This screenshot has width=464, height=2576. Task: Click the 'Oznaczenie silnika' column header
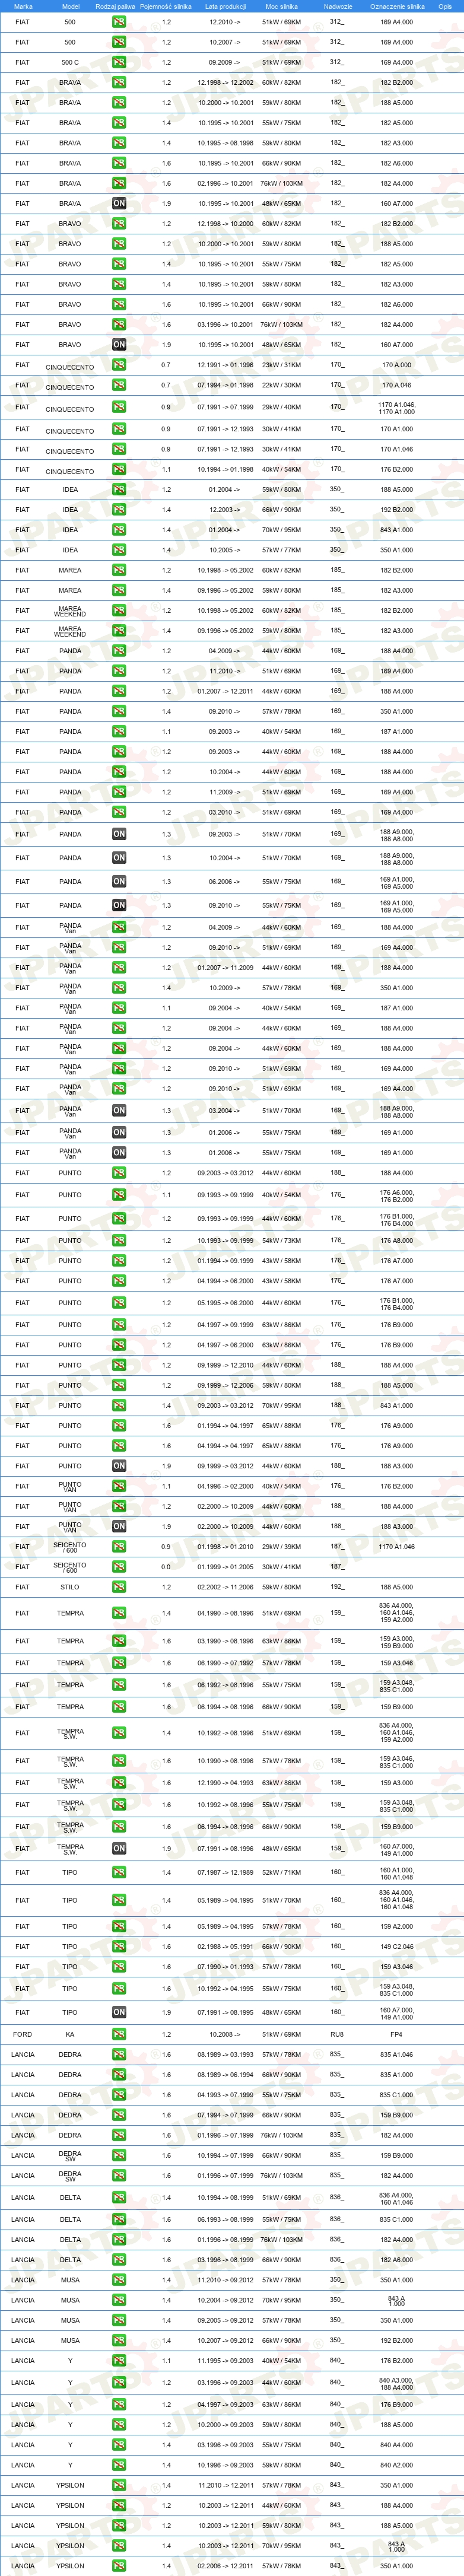tap(397, 6)
